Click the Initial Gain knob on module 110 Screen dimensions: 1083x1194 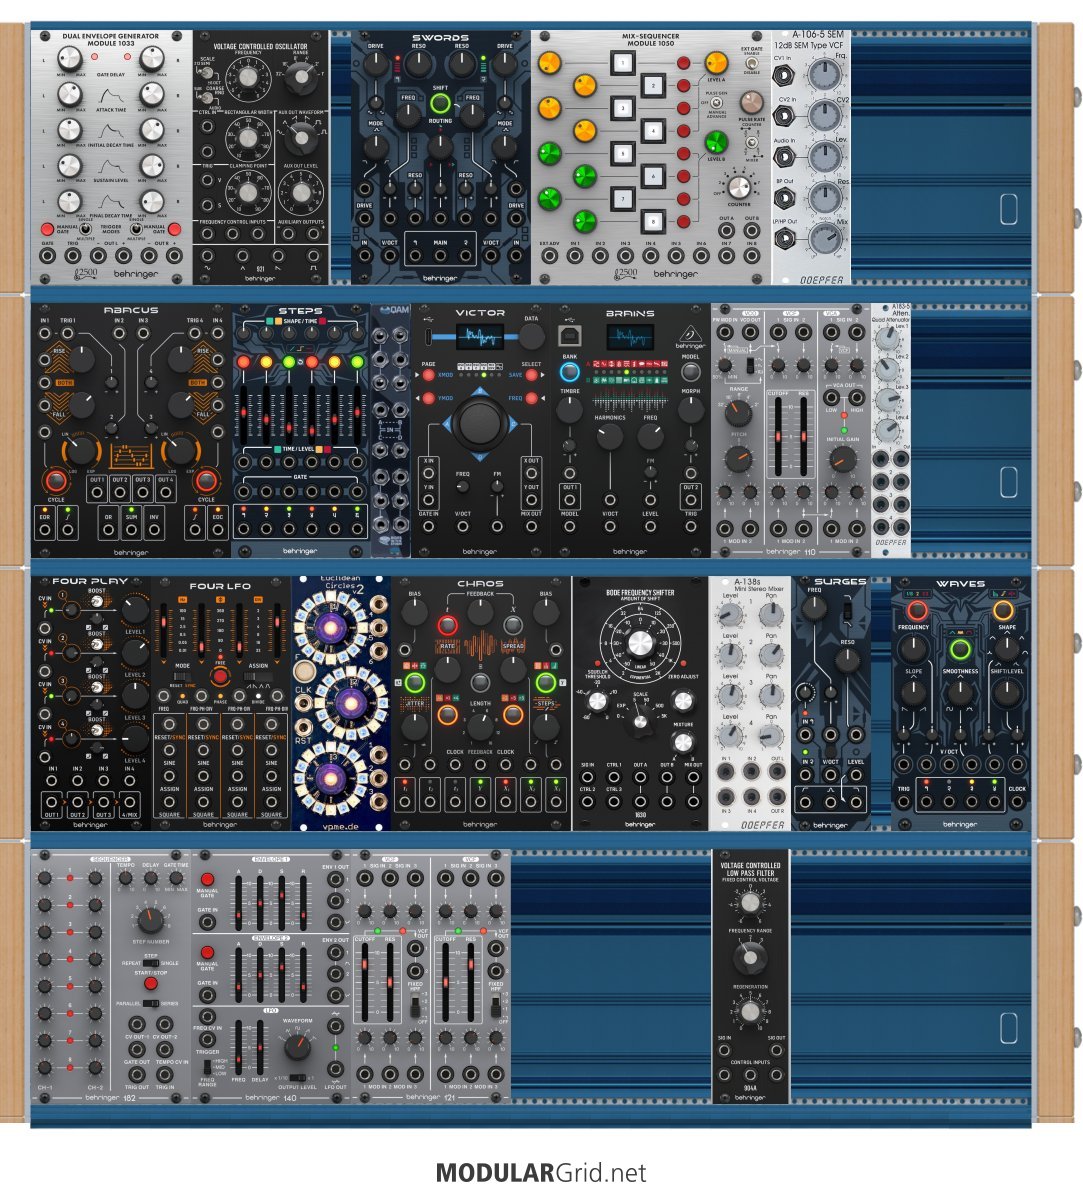842,459
